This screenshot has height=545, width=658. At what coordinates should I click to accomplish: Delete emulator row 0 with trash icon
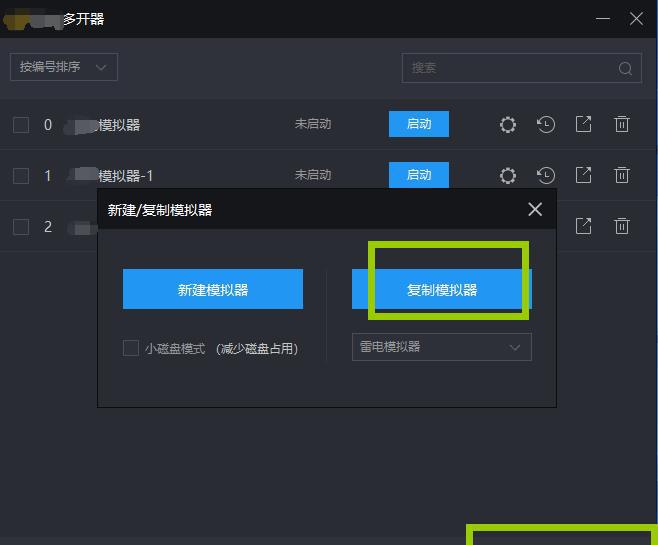[621, 124]
